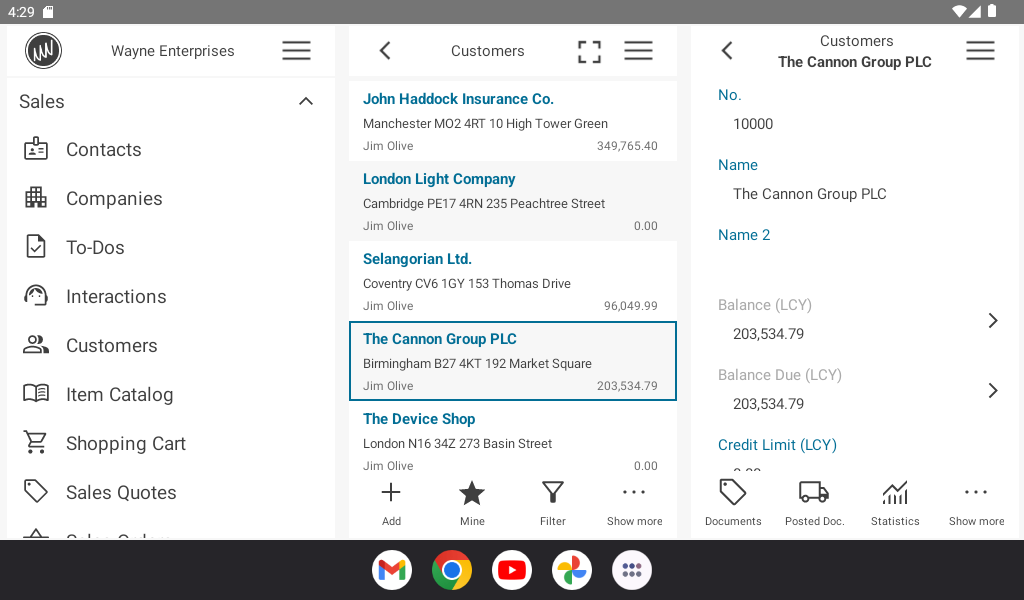Click Cambridge PE17 4RN address text
The width and height of the screenshot is (1024, 600).
click(x=484, y=204)
